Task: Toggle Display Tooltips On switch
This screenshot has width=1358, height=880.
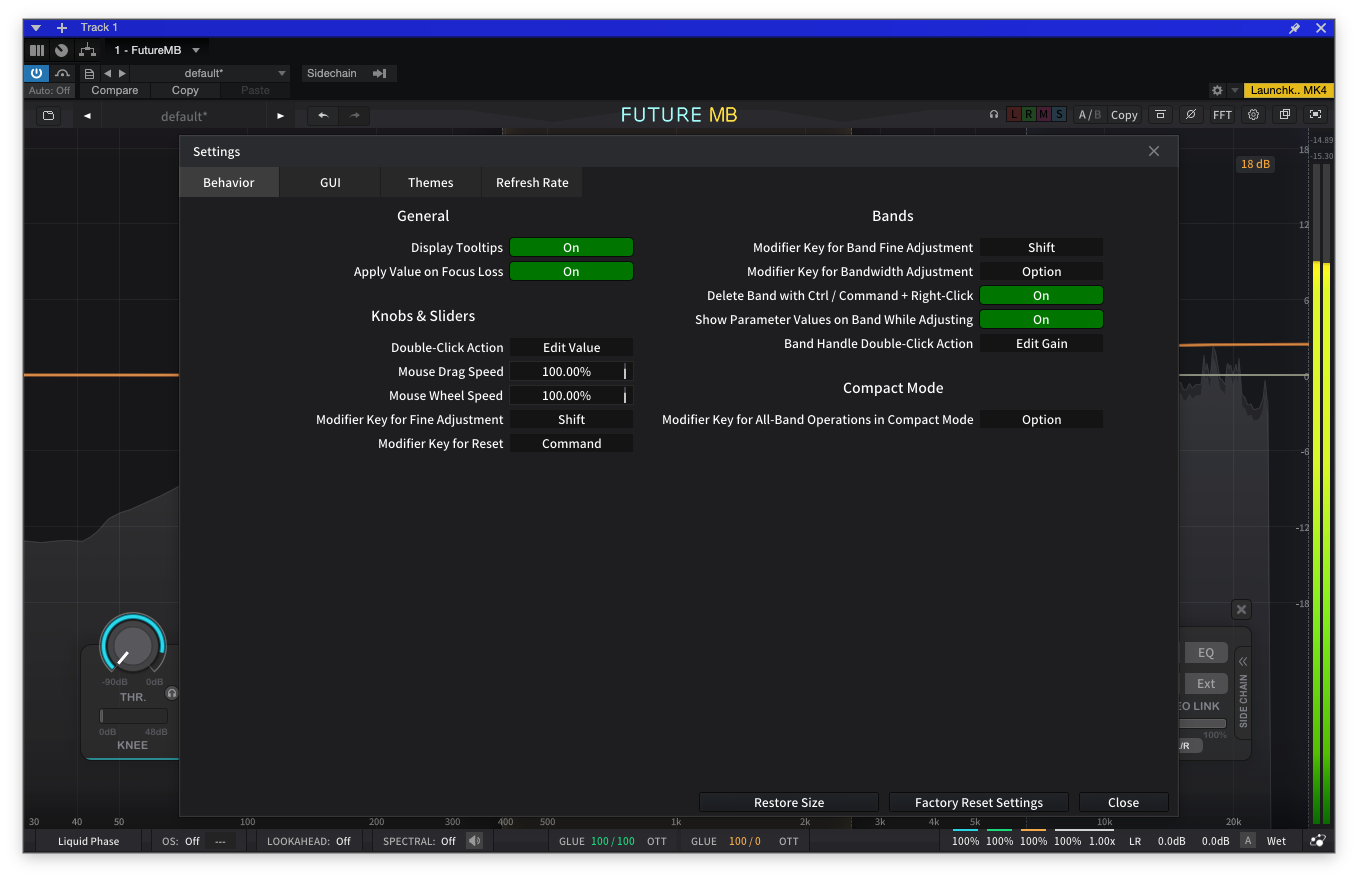Action: click(571, 247)
